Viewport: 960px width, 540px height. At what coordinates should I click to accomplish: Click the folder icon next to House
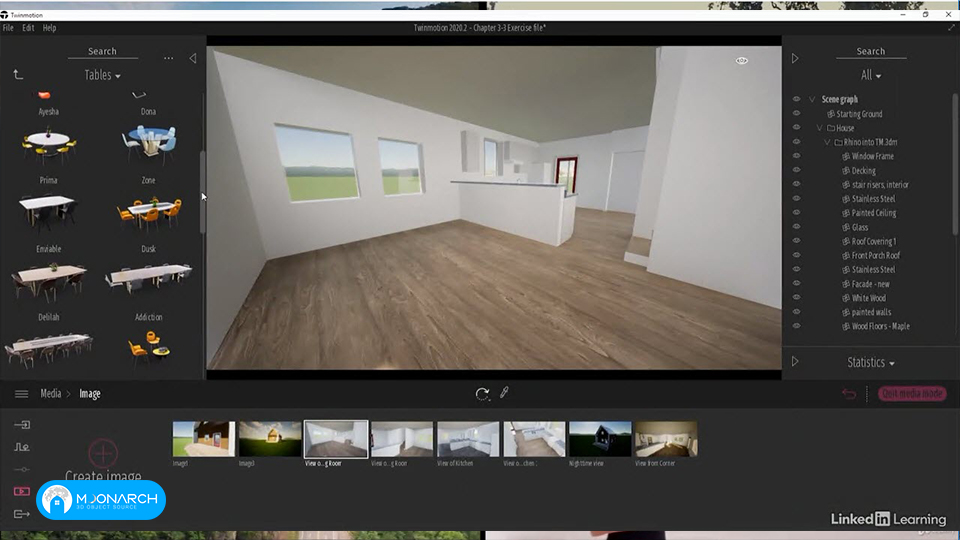point(831,128)
